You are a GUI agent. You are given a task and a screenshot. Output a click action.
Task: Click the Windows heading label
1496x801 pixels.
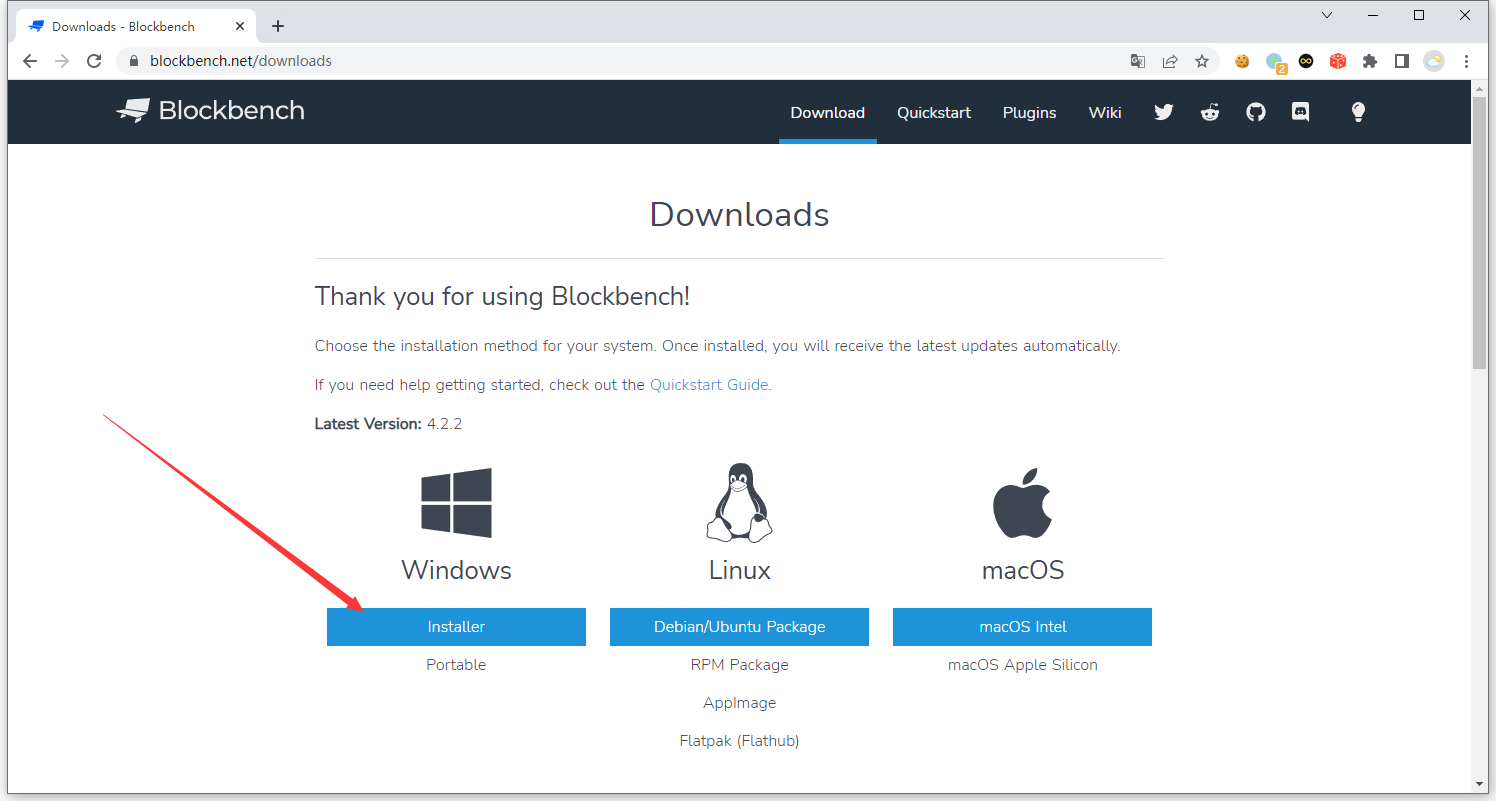point(456,570)
